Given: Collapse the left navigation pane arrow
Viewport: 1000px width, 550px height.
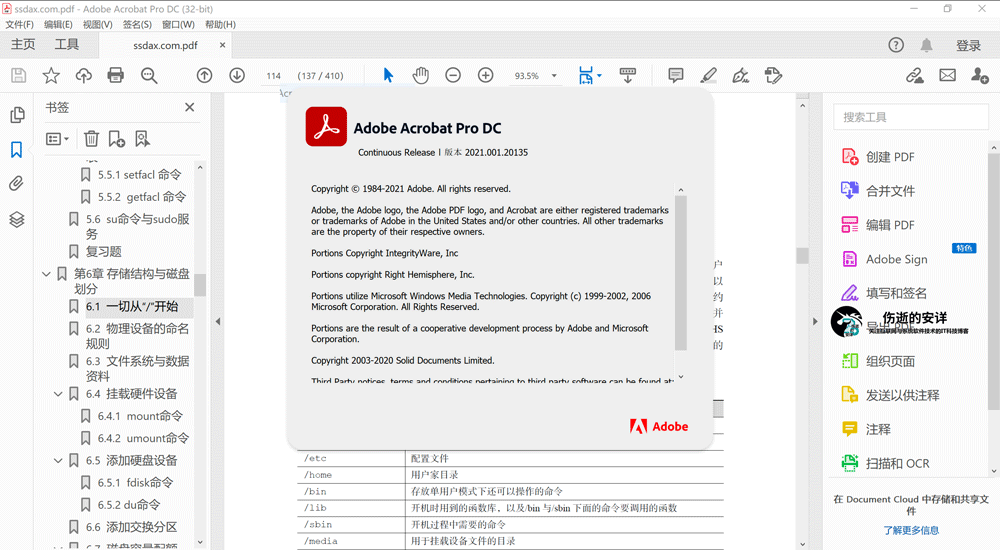Looking at the screenshot, I should tap(218, 322).
